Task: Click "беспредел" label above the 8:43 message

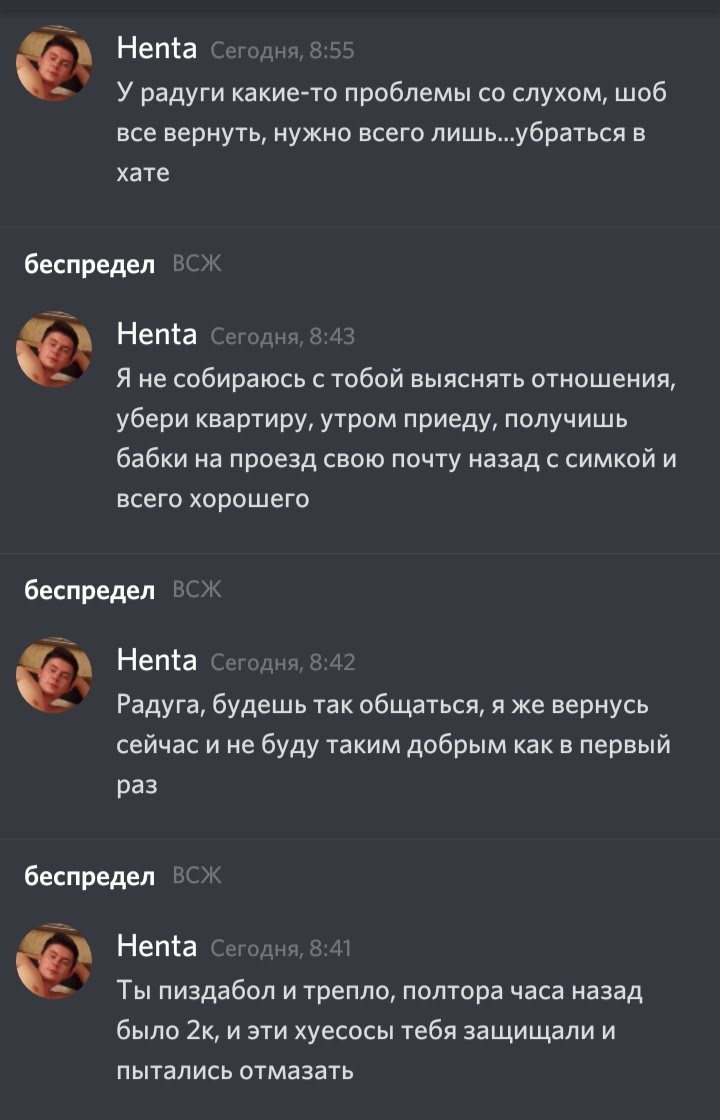Action: 90,264
